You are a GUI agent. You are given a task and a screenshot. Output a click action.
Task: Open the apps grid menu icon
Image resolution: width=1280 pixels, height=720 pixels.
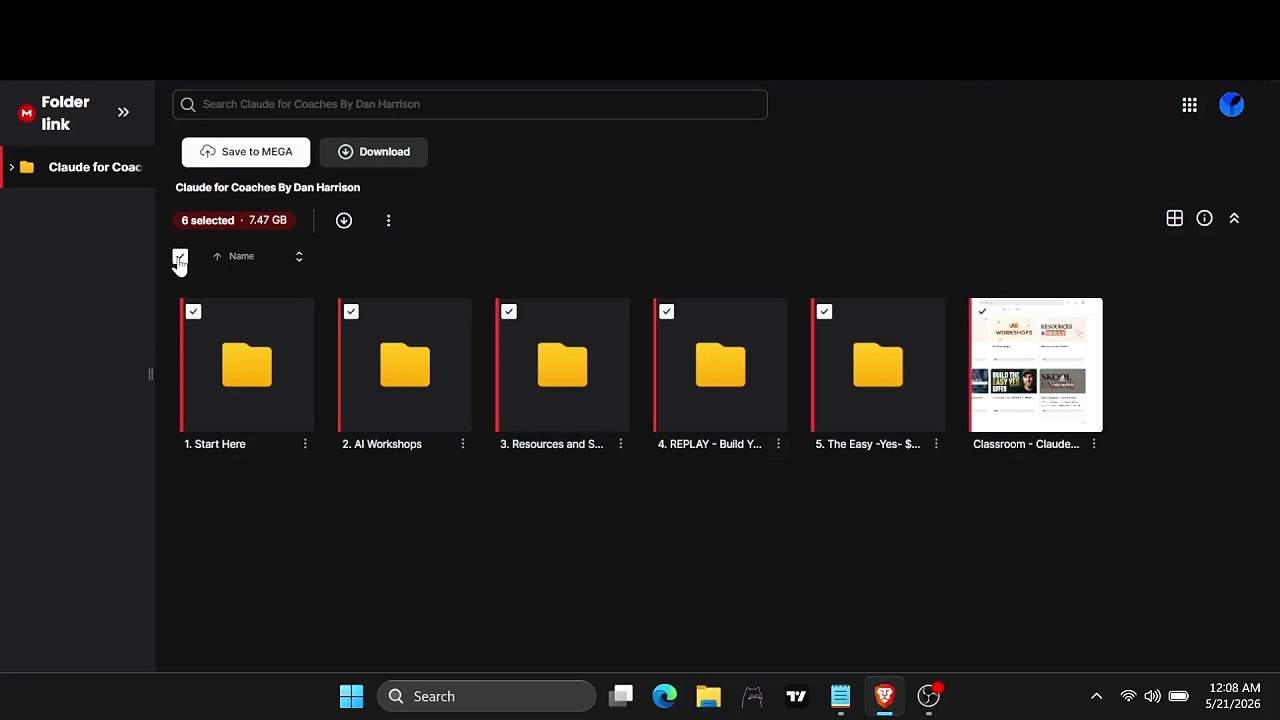click(1189, 105)
